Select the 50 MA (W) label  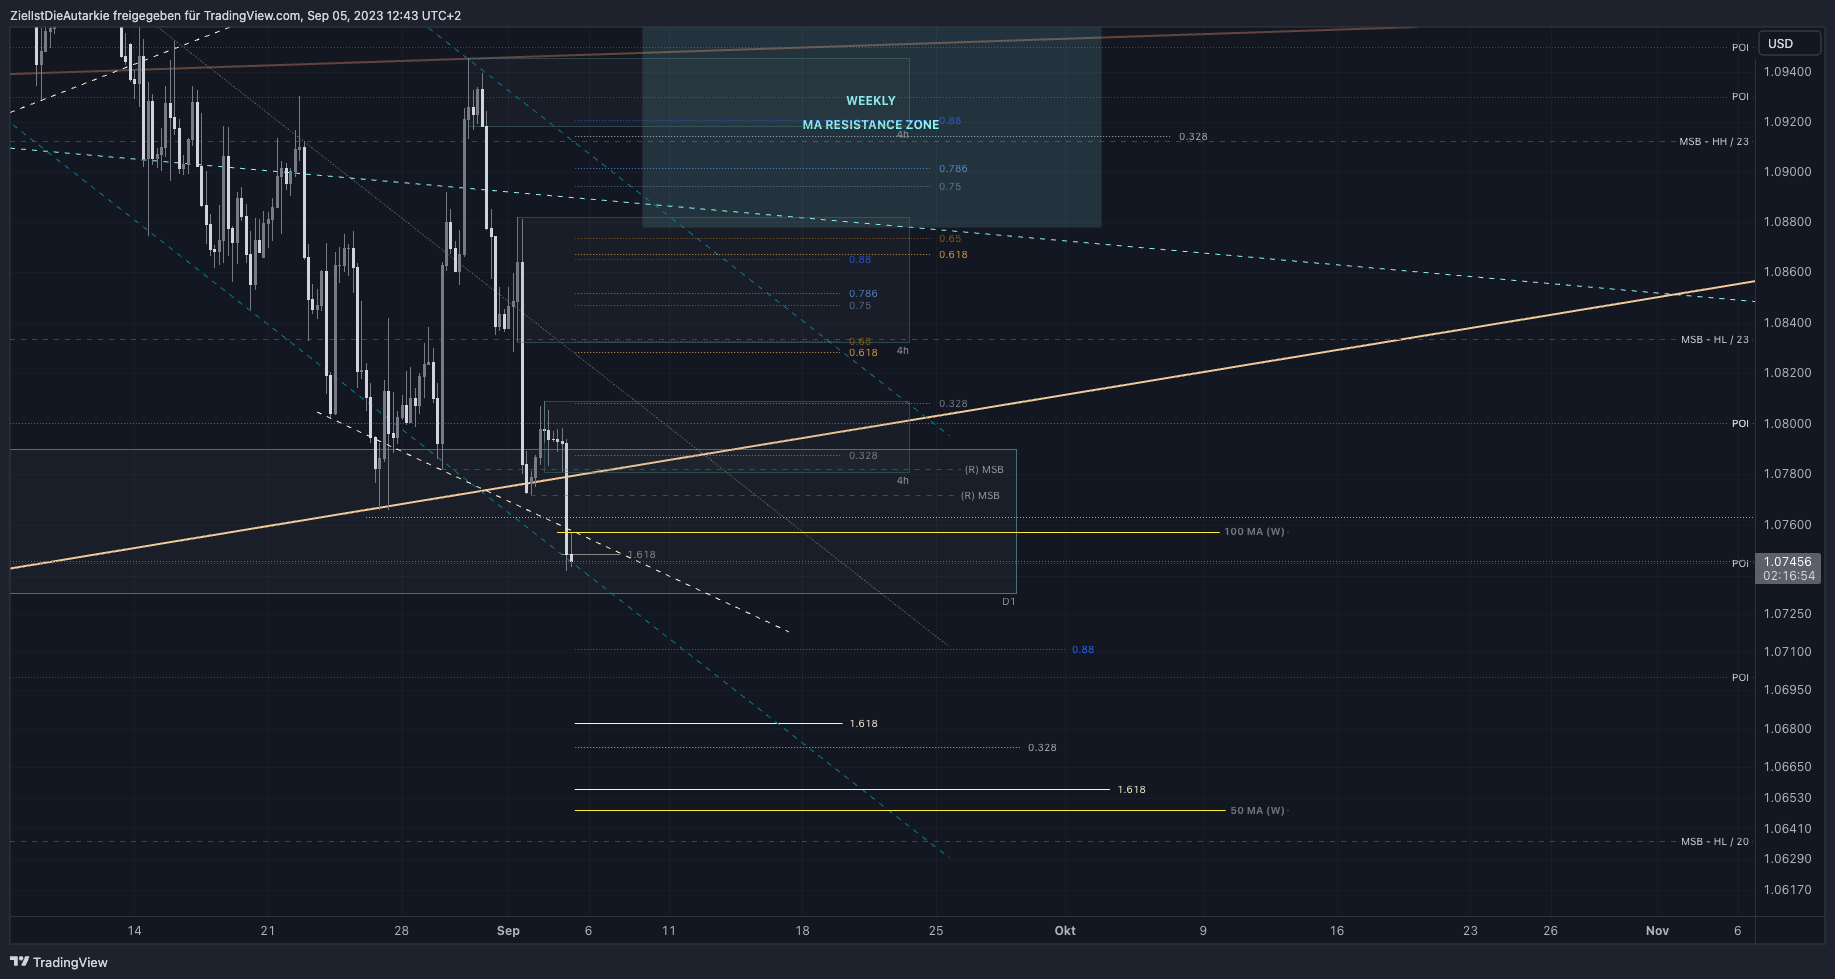1258,811
